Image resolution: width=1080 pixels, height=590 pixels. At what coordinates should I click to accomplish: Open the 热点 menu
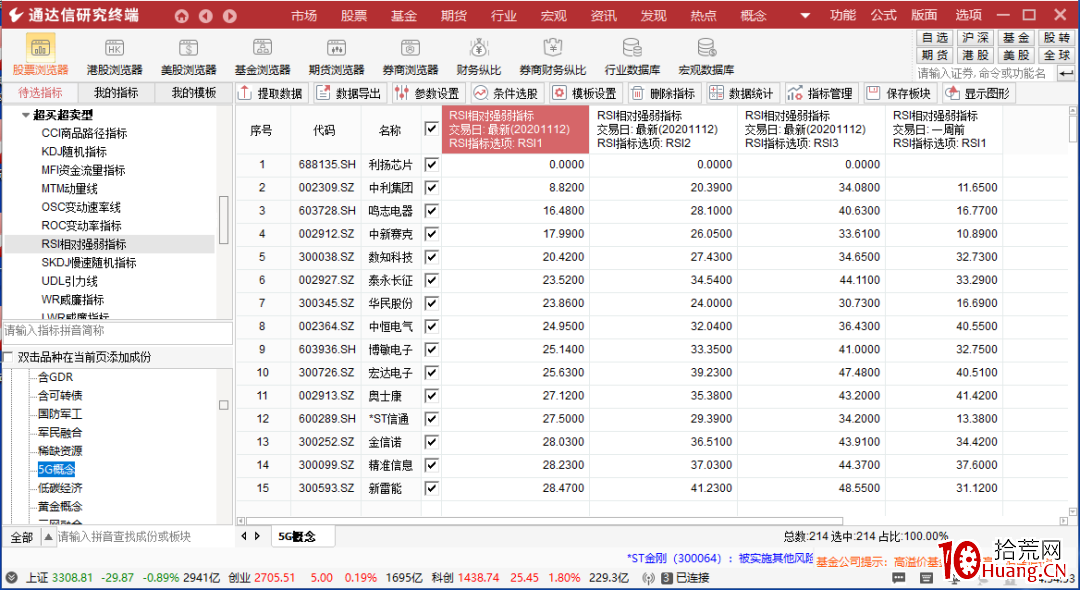(703, 15)
